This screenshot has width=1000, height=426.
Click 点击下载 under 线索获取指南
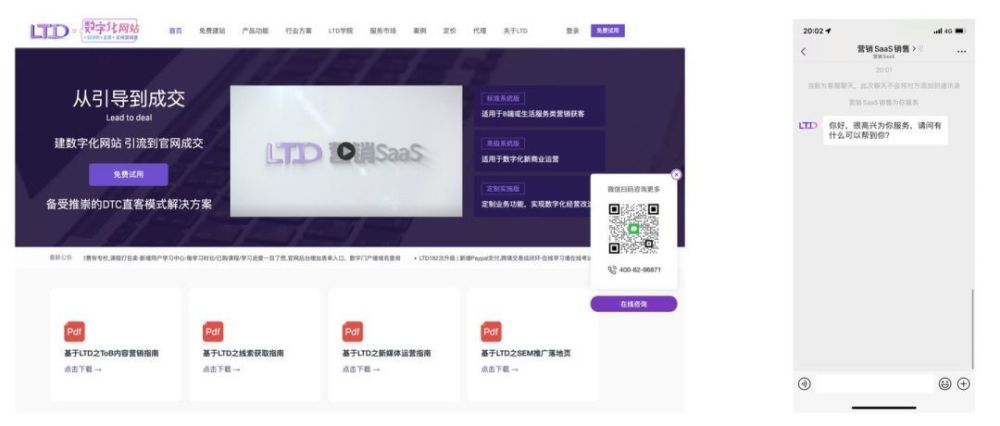(221, 369)
